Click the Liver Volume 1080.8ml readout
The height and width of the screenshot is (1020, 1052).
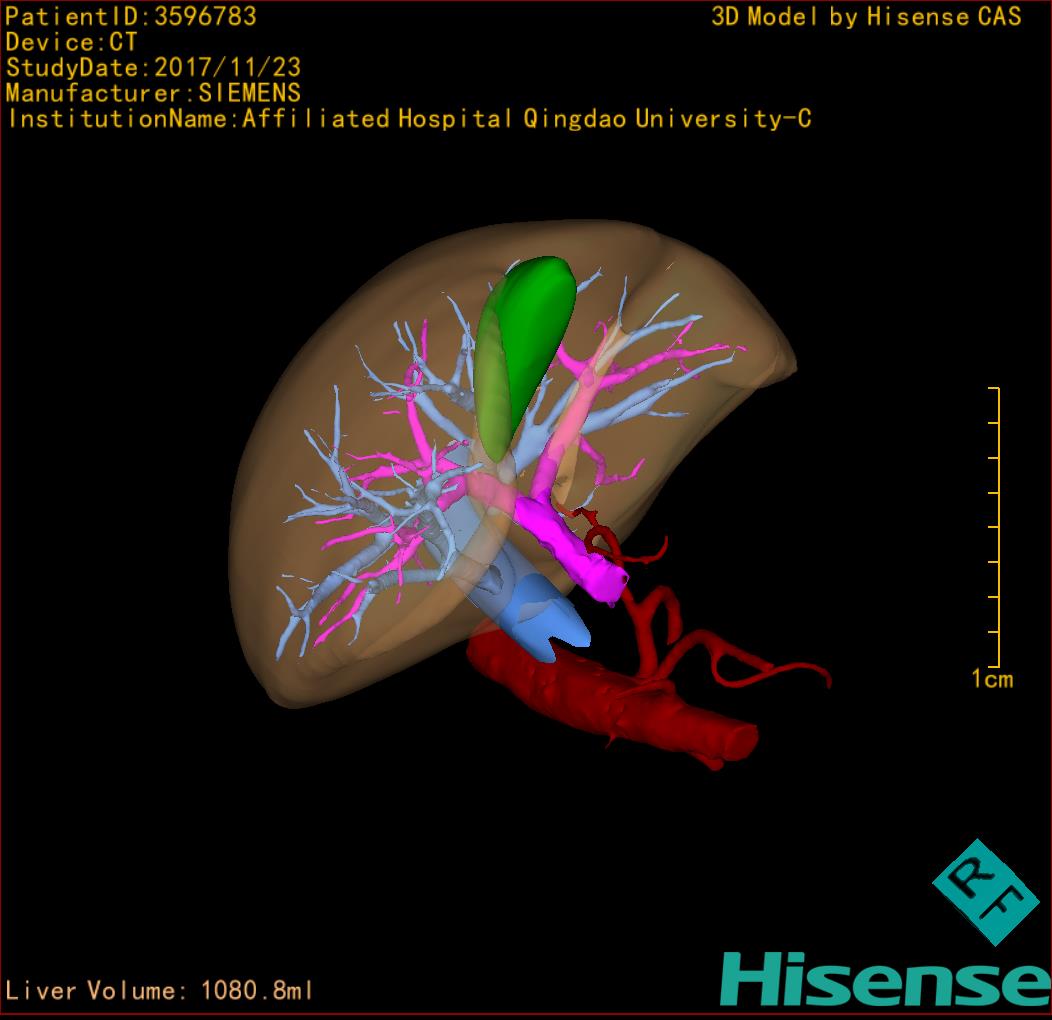(x=160, y=991)
